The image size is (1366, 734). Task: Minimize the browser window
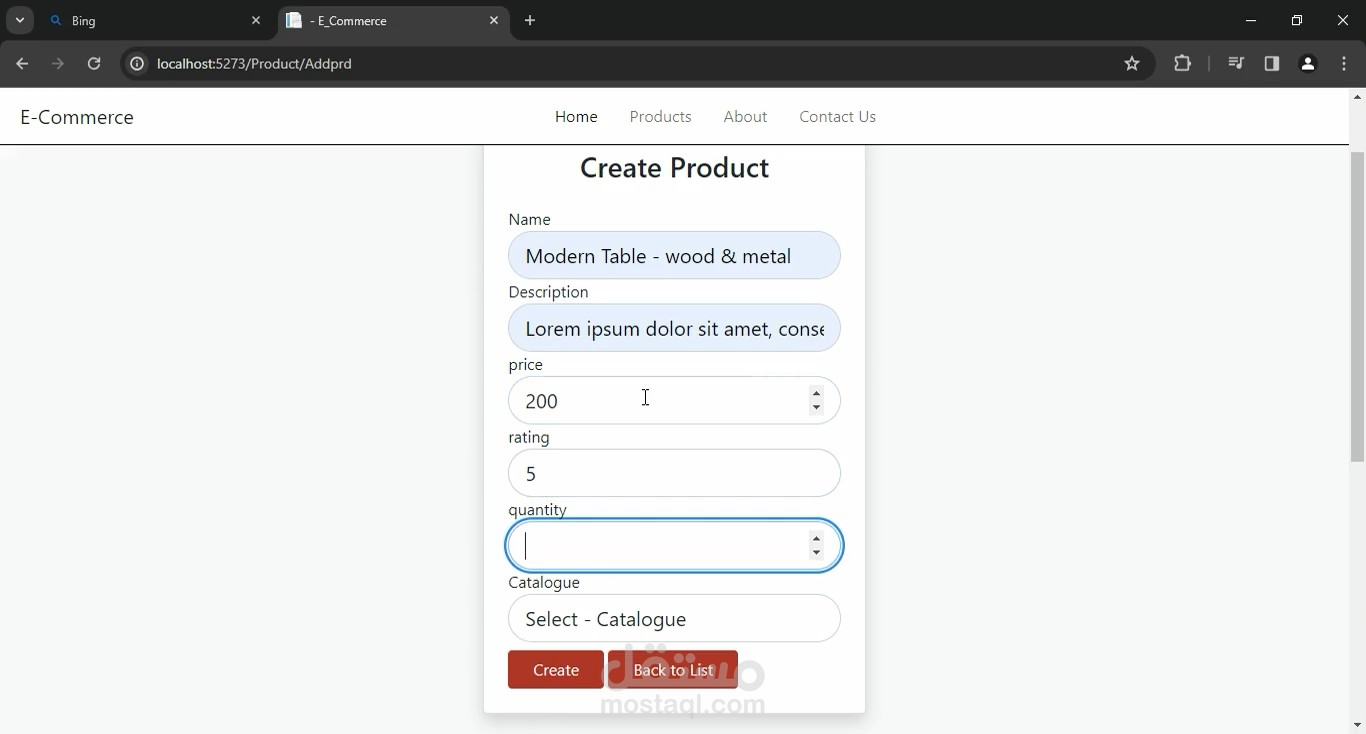(x=1251, y=21)
